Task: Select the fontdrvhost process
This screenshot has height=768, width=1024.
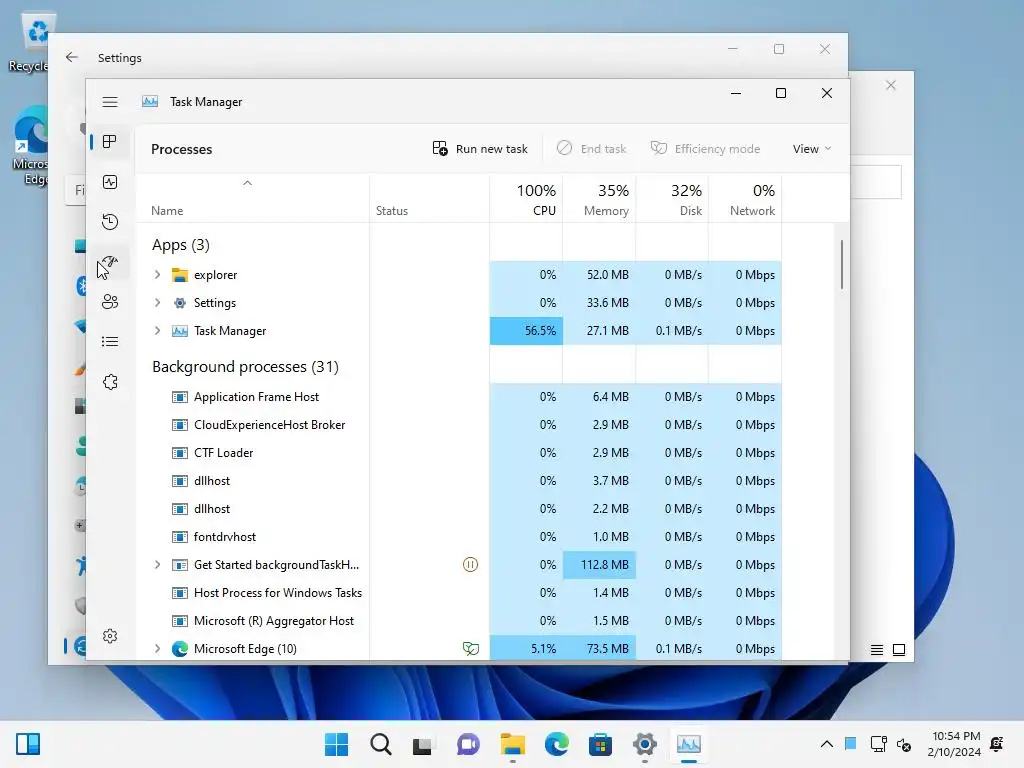Action: [x=458, y=537]
